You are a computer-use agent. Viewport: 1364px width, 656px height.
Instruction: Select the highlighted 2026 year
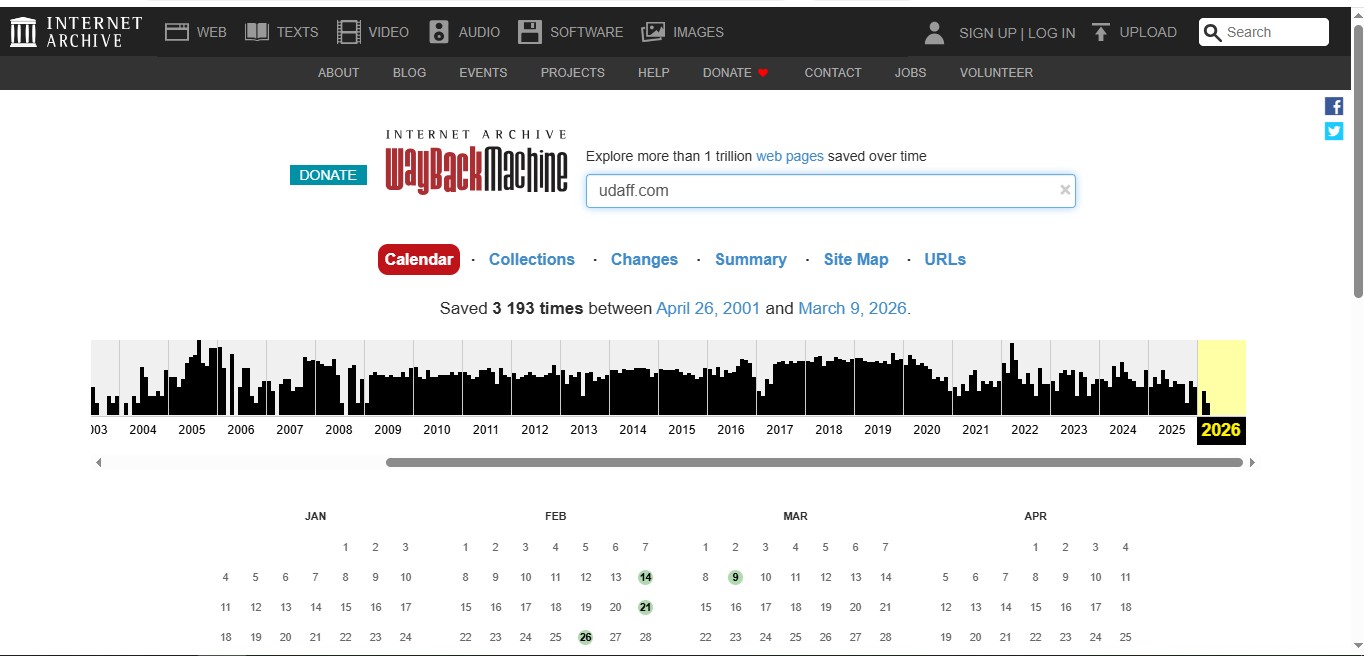coord(1221,430)
